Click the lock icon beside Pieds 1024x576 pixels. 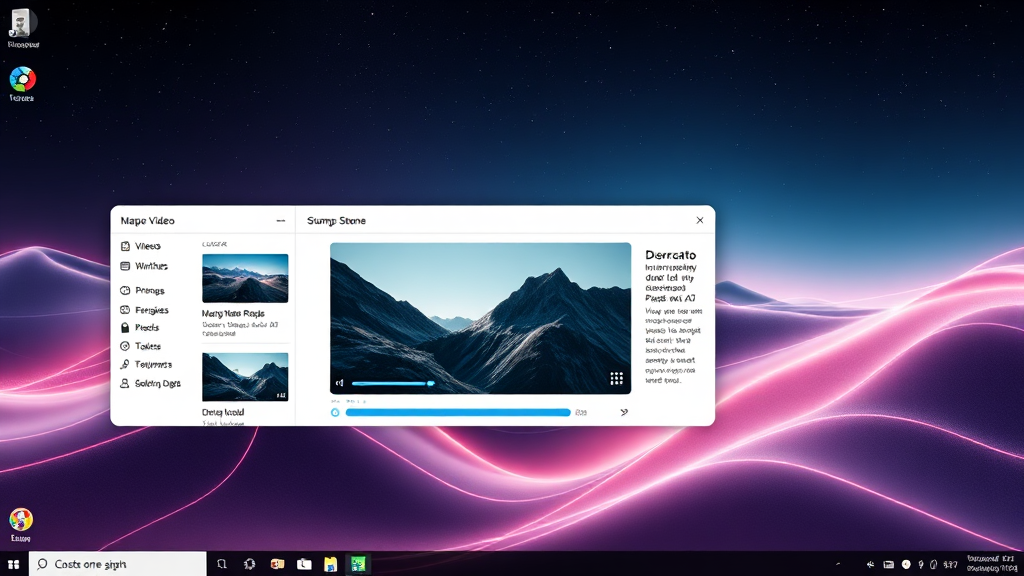[x=125, y=328]
